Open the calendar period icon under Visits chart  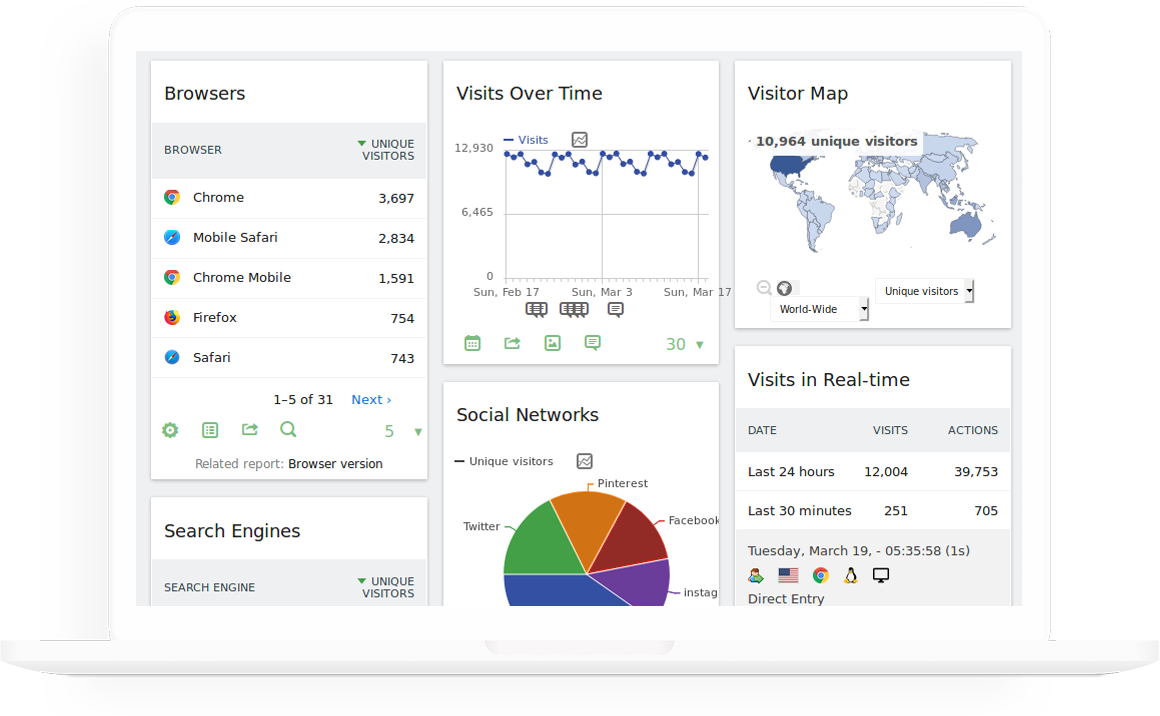[472, 343]
